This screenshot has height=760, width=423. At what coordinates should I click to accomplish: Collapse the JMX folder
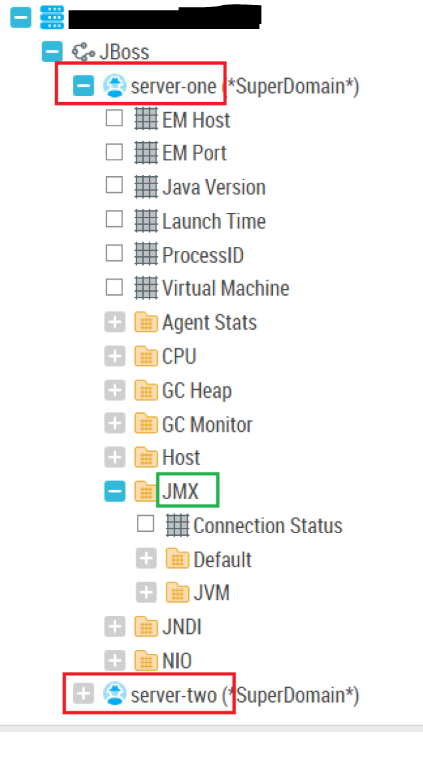click(x=115, y=491)
